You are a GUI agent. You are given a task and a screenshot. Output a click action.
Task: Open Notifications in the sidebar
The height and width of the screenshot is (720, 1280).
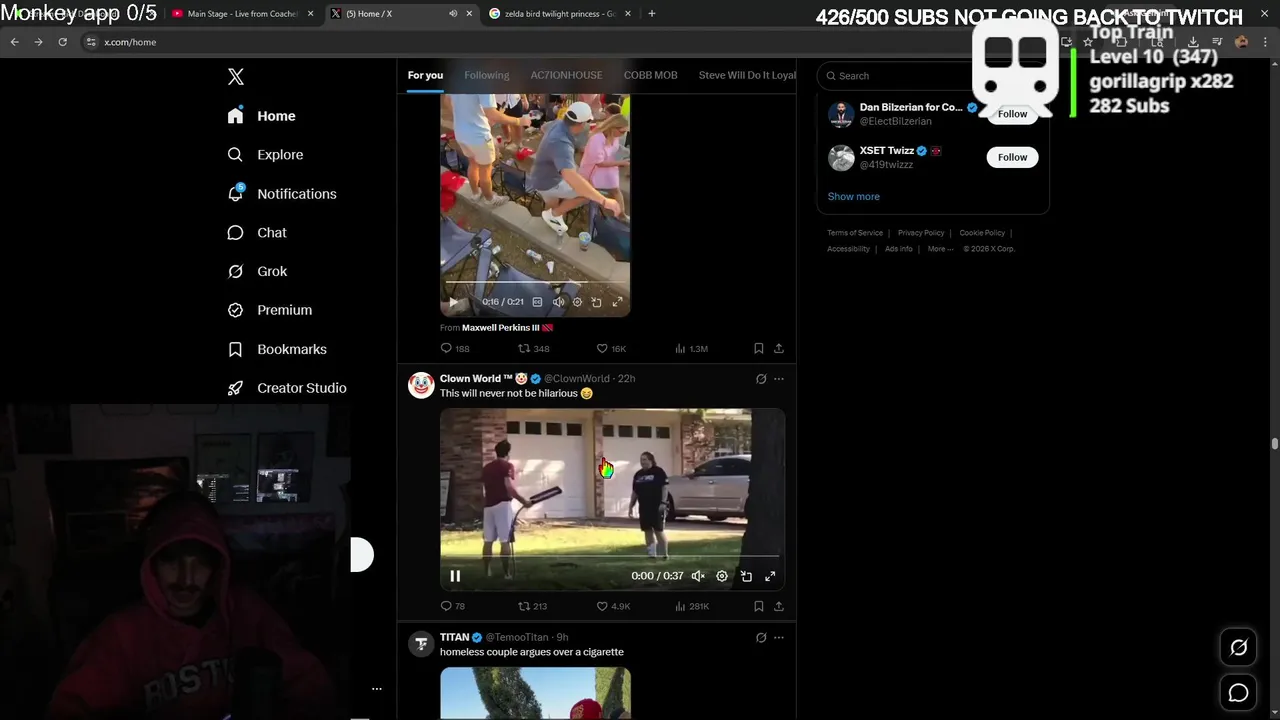[281, 194]
